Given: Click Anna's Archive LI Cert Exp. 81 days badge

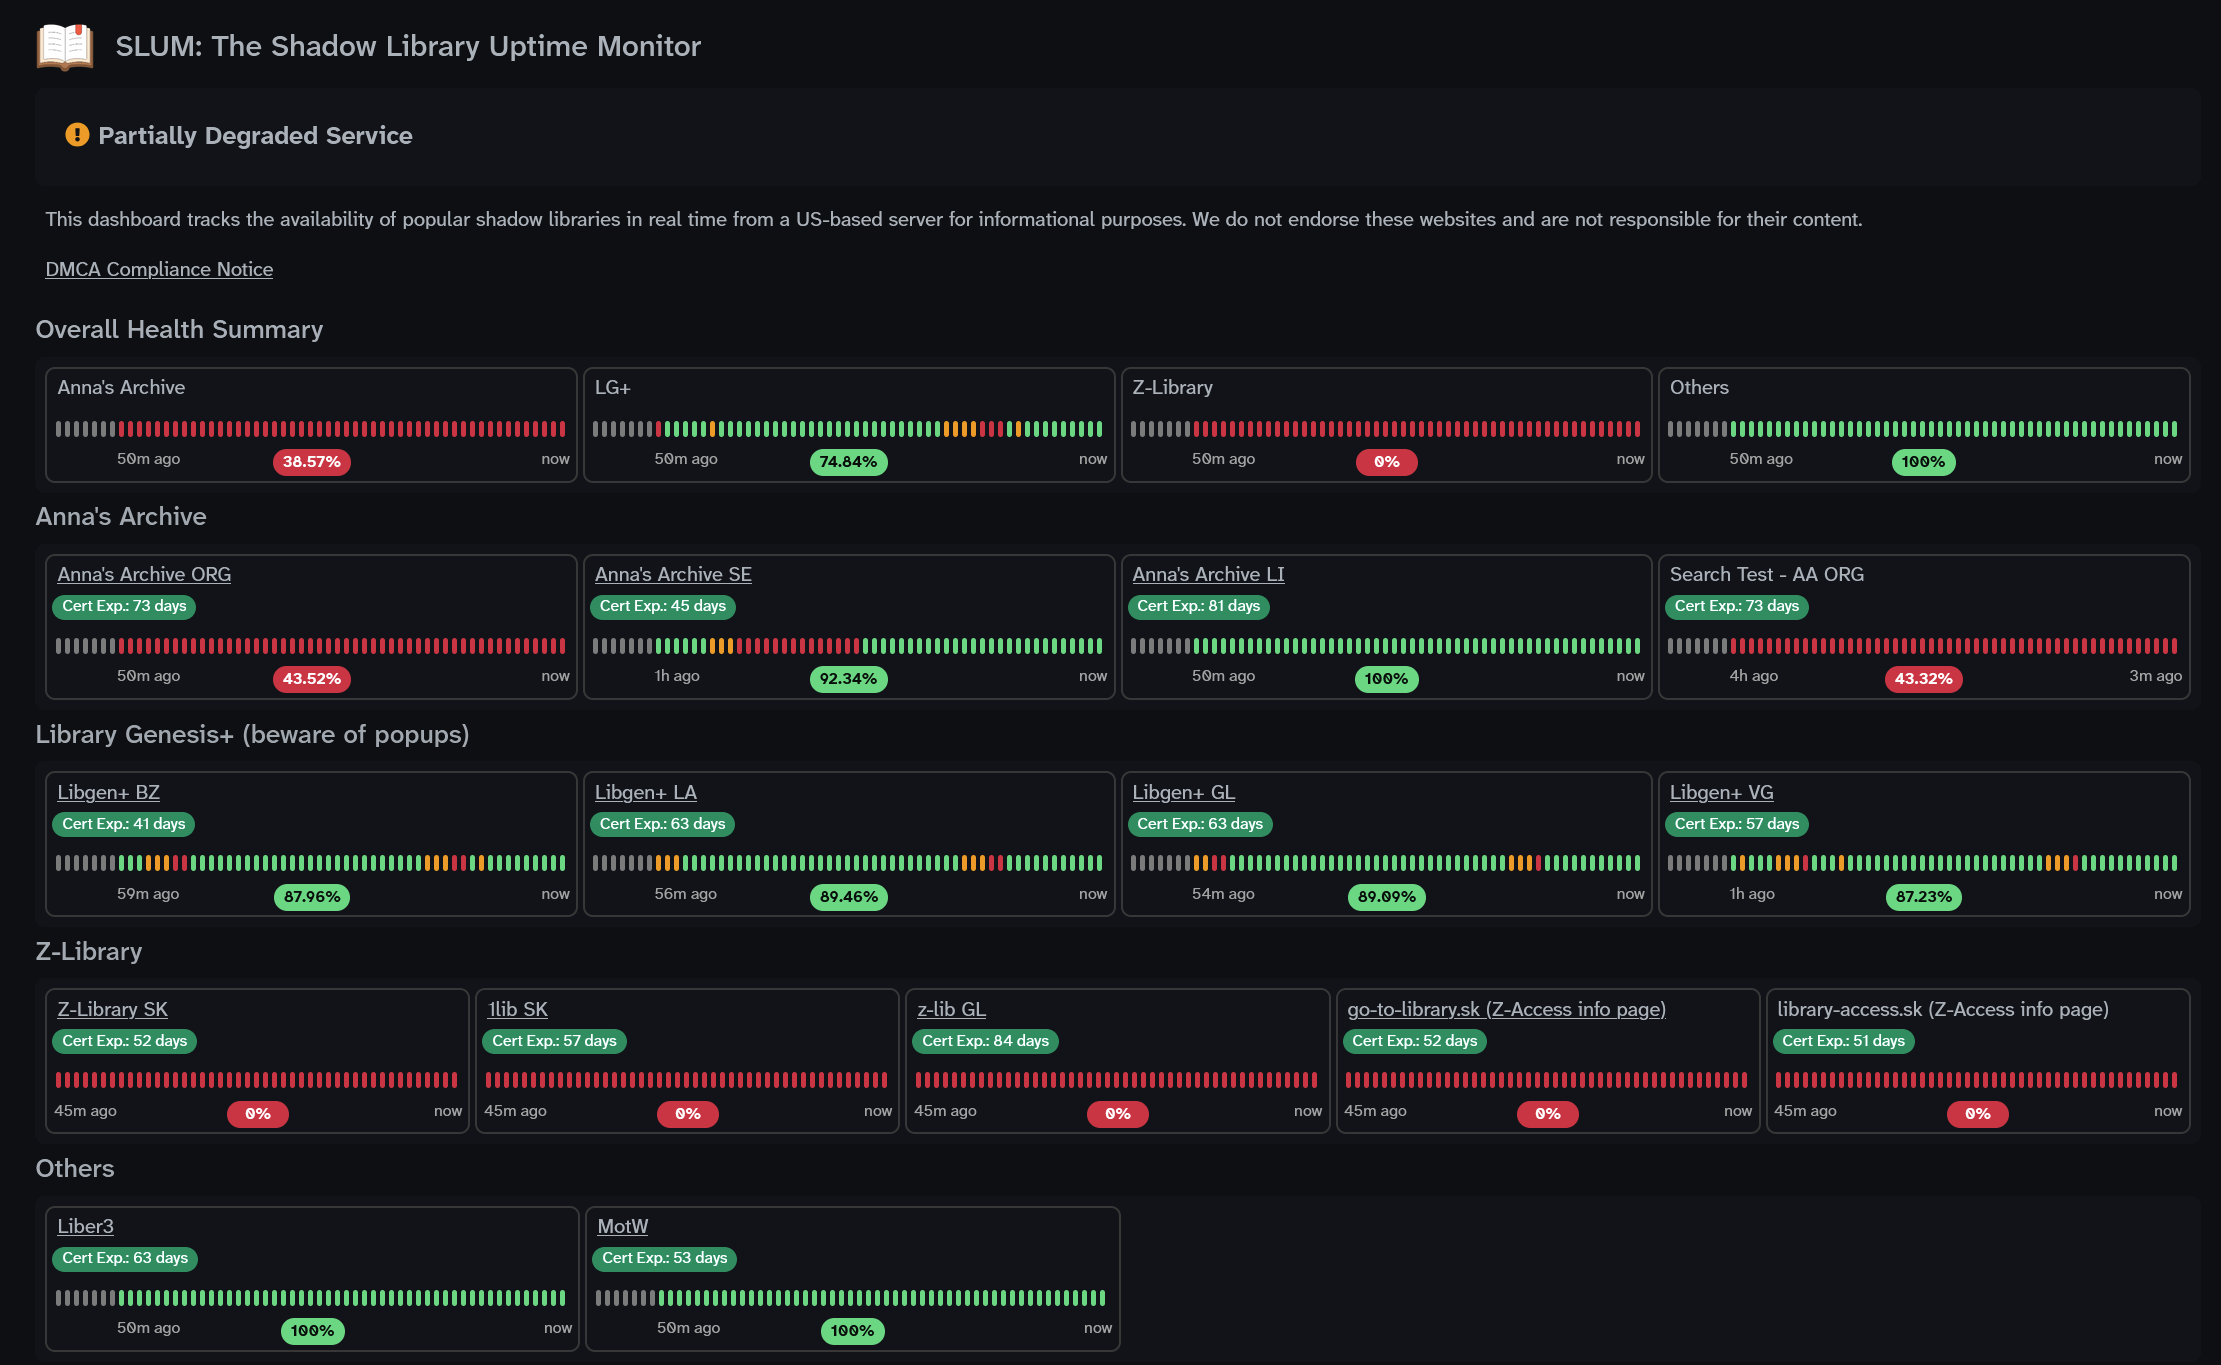Looking at the screenshot, I should coord(1198,606).
